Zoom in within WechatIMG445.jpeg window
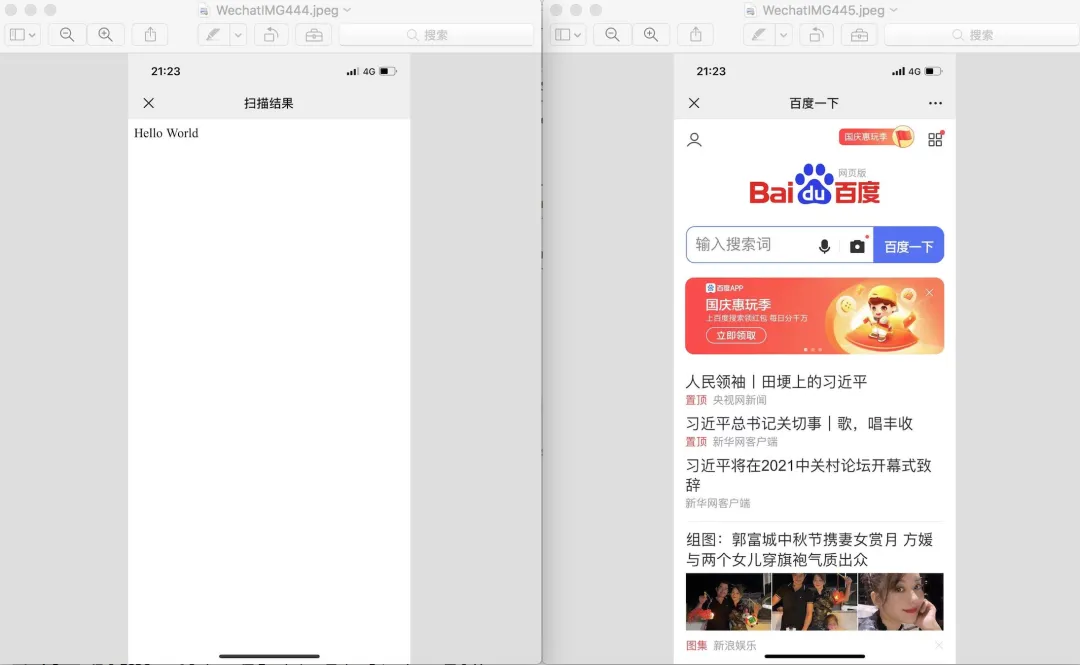The image size is (1080, 665). click(x=651, y=34)
